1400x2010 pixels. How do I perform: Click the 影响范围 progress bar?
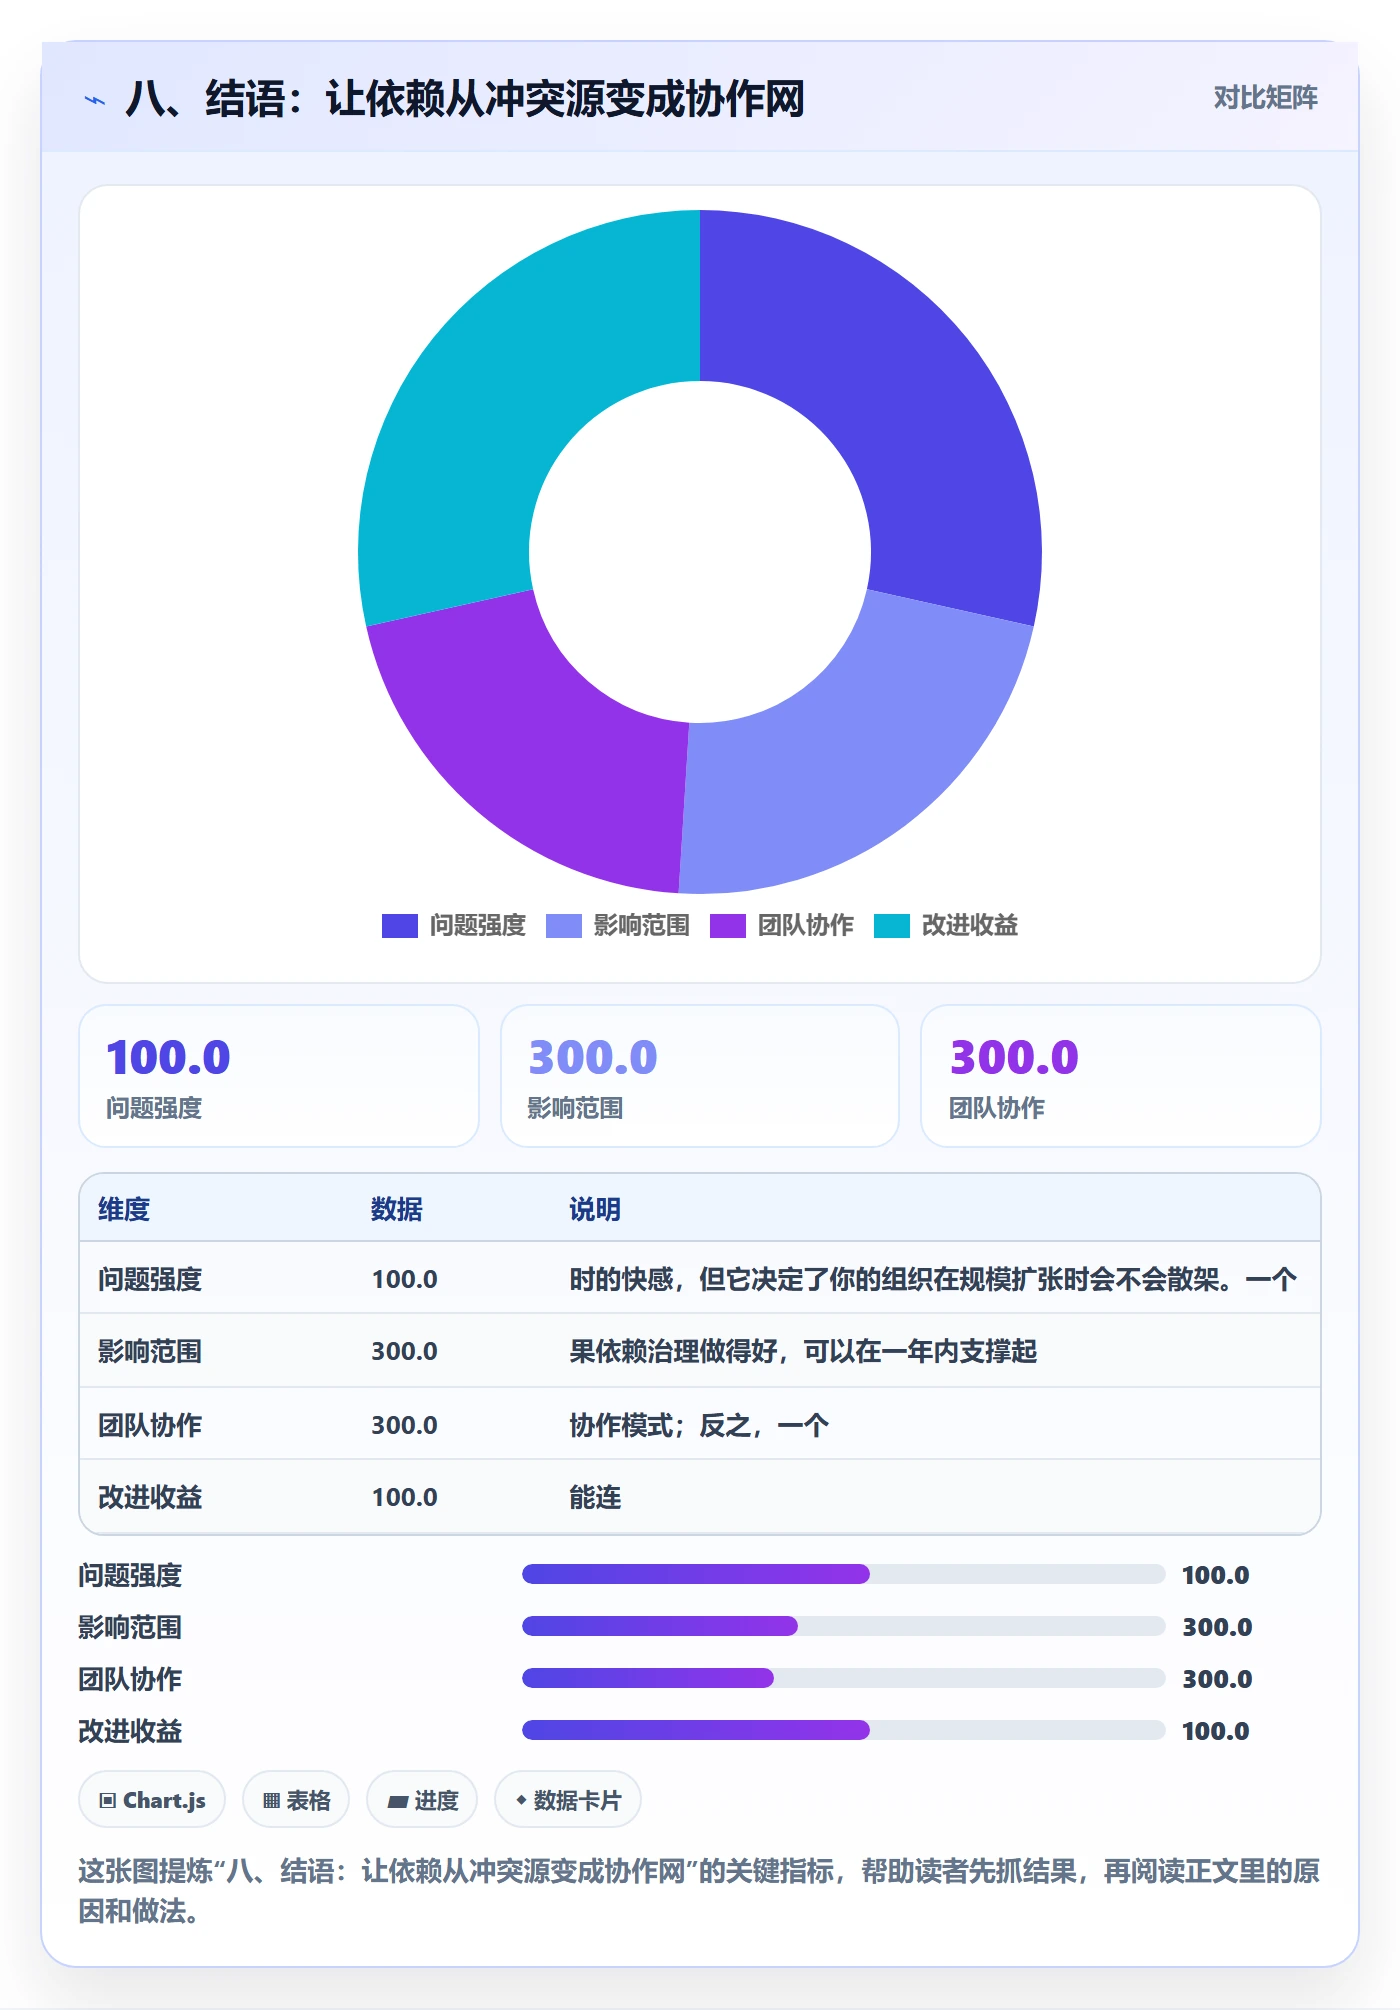tap(843, 1627)
